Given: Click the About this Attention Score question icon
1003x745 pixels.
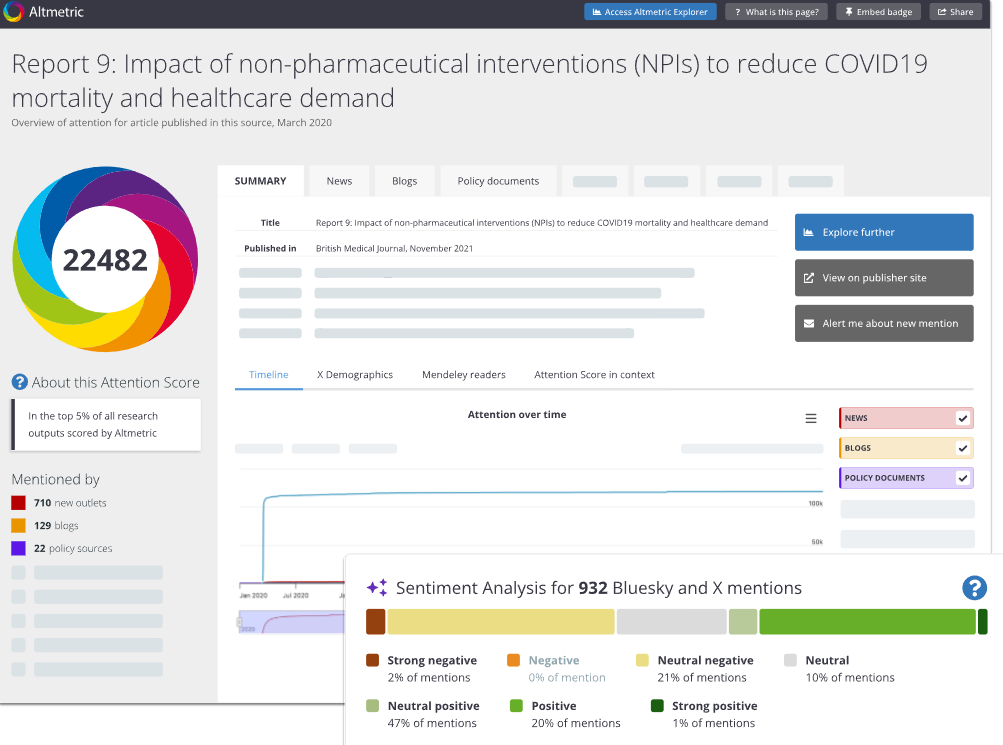Looking at the screenshot, I should pyautogui.click(x=20, y=382).
